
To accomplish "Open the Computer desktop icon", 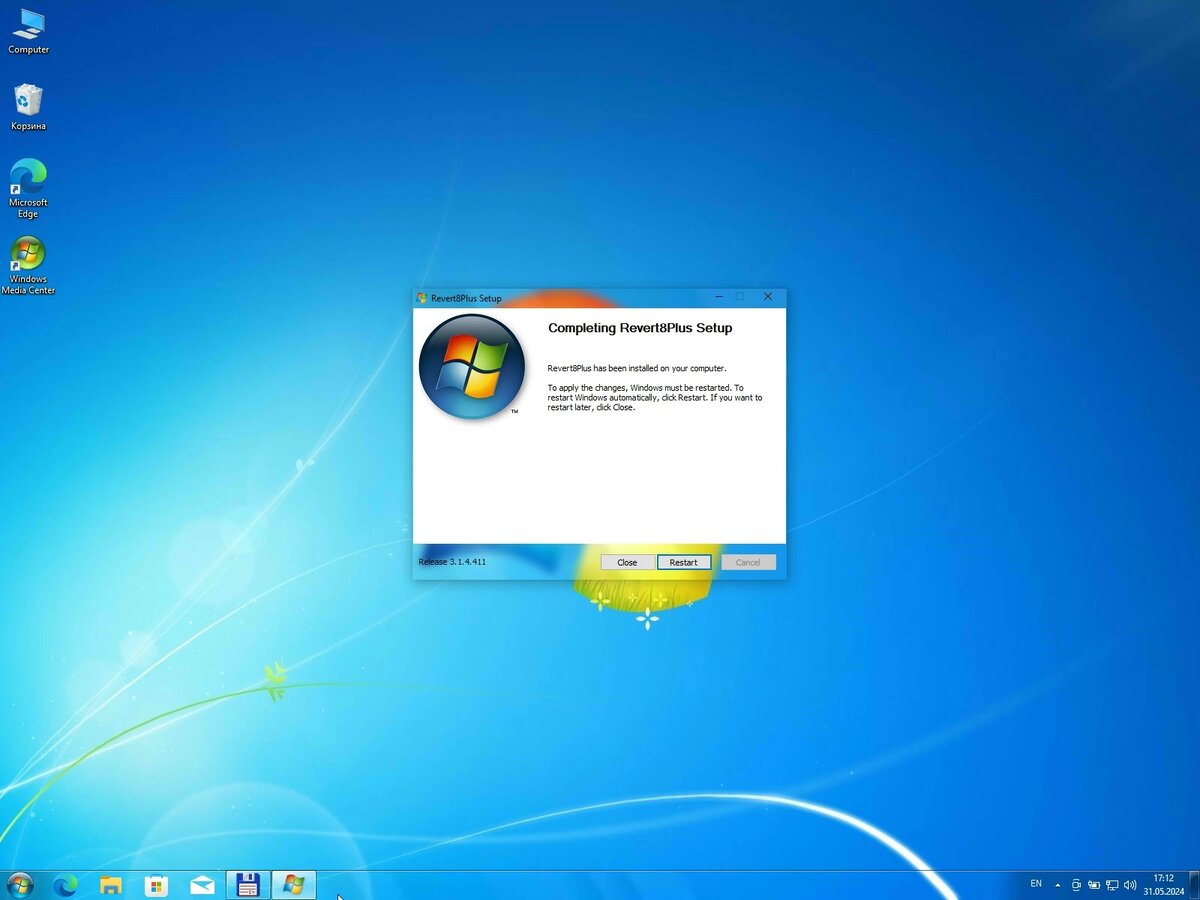I will point(28,31).
